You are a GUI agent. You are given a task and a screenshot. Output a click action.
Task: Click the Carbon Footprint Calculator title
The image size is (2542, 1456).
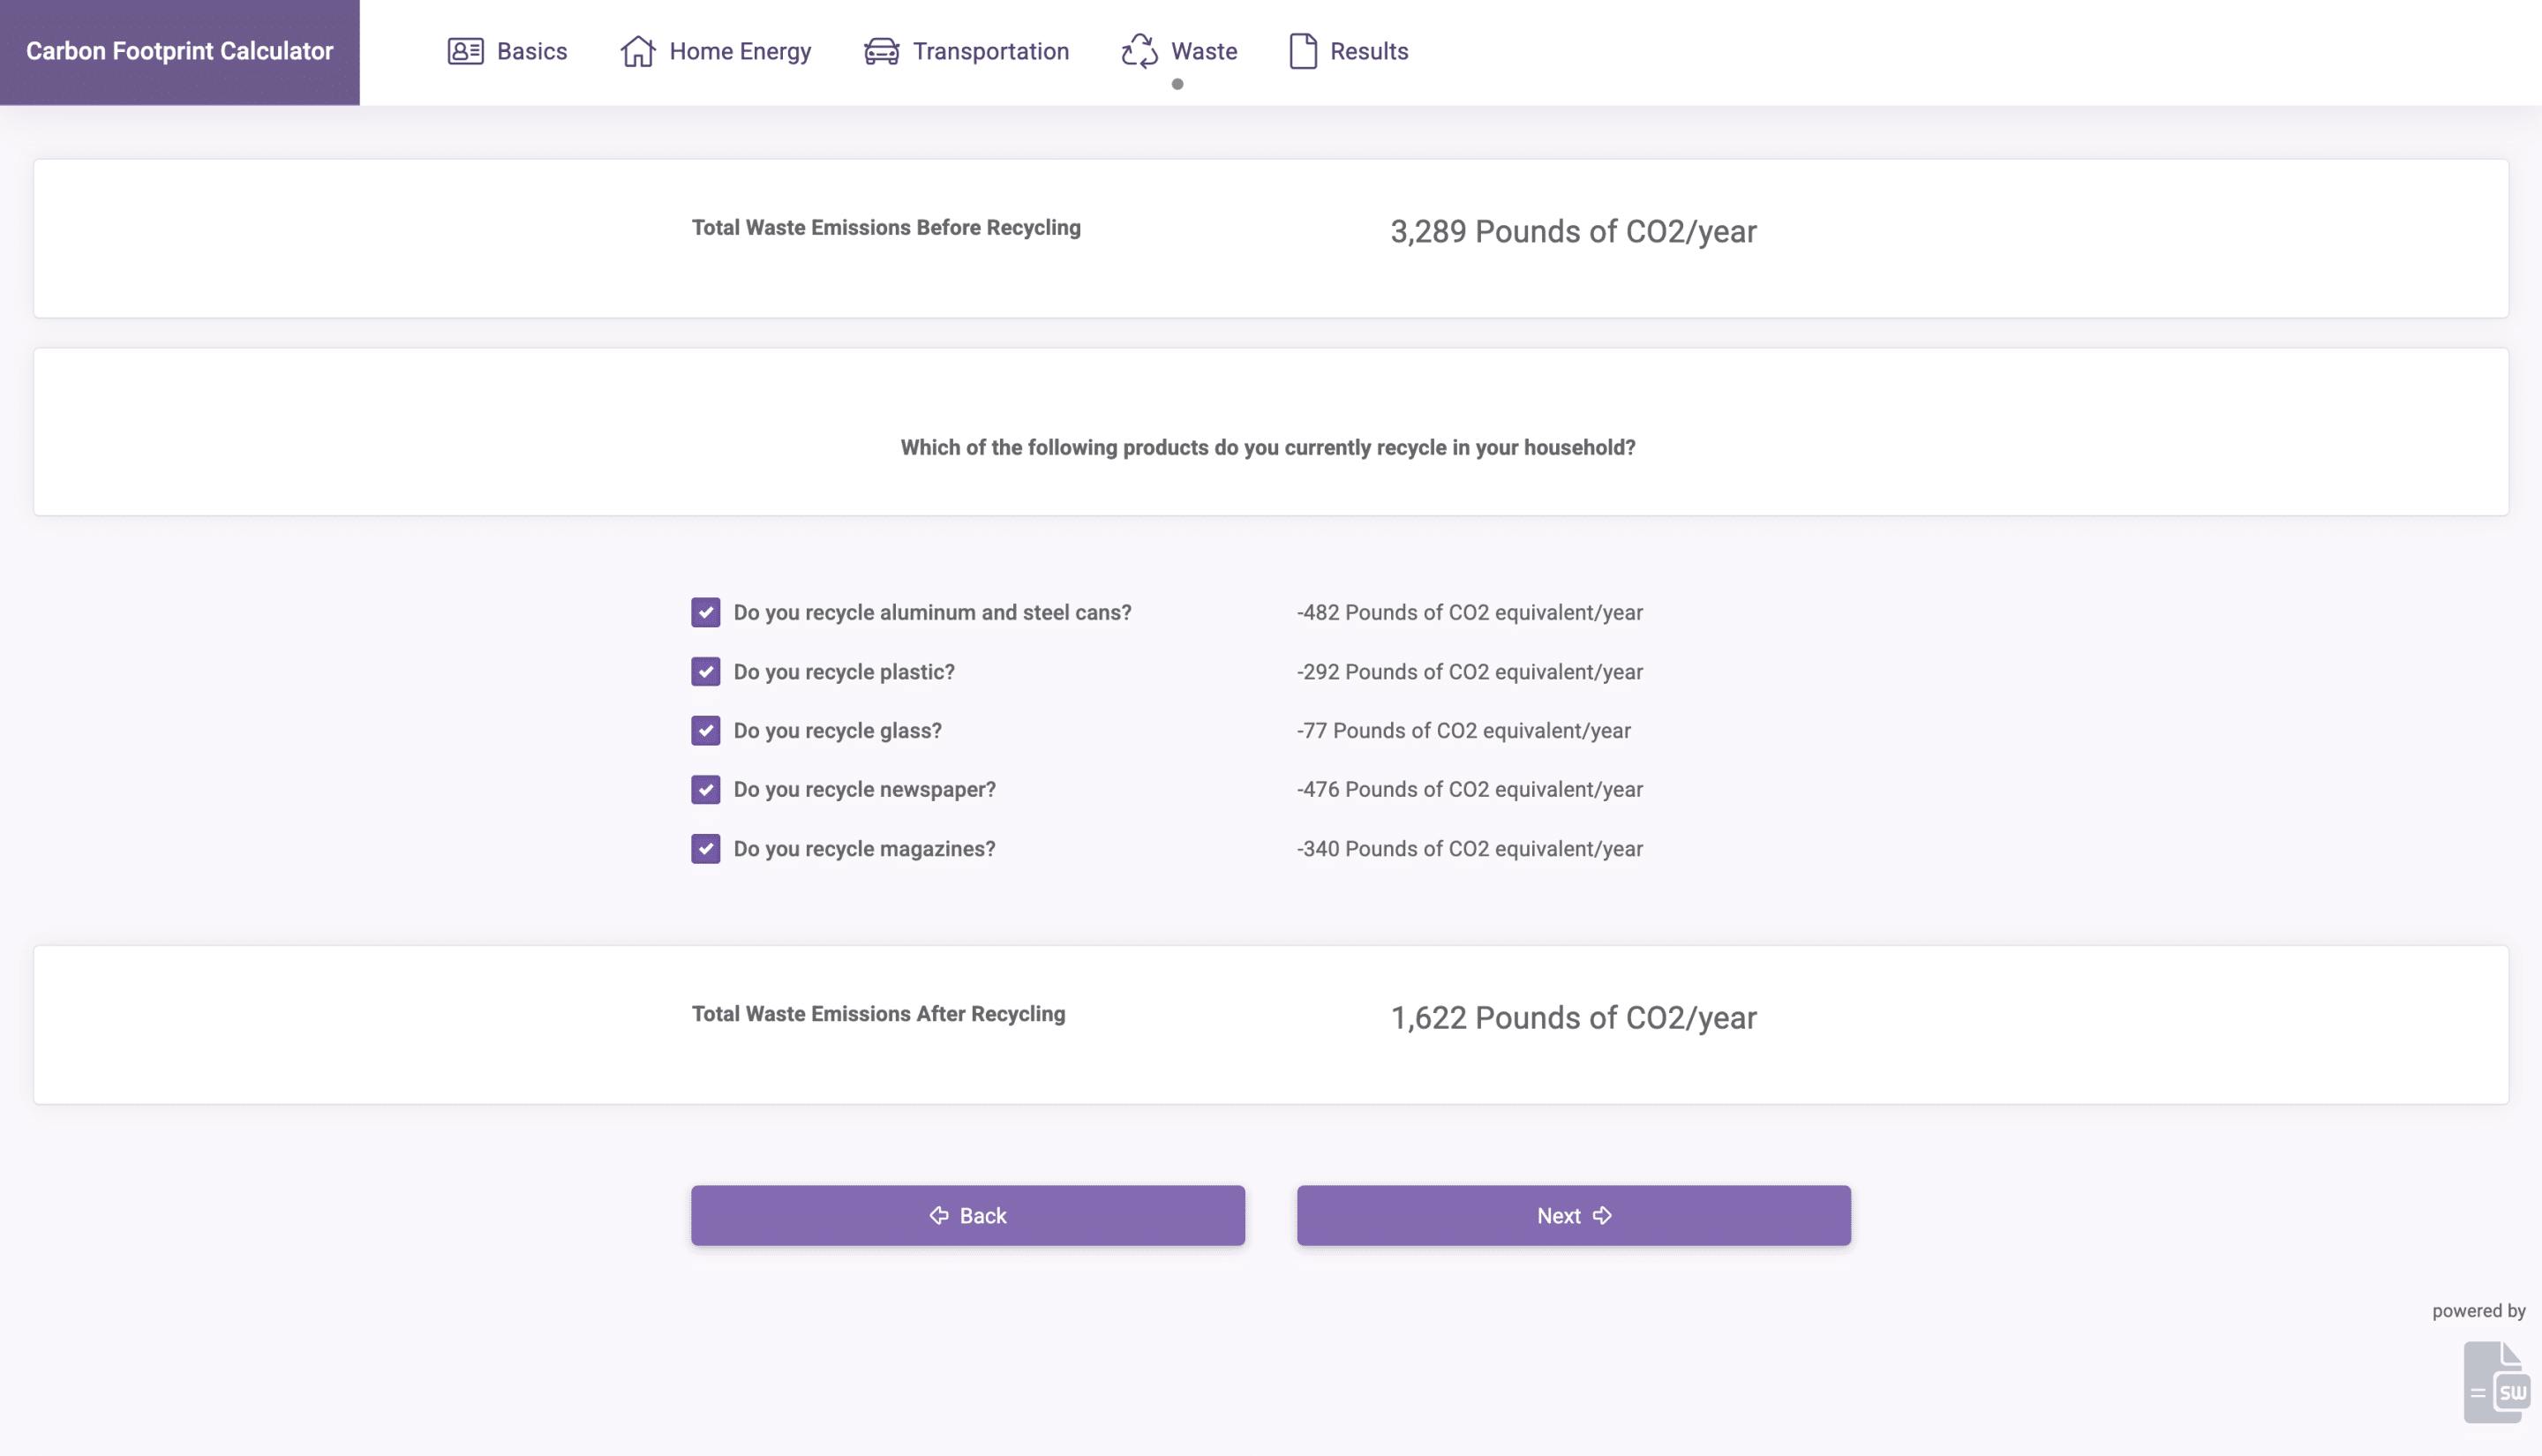[180, 51]
